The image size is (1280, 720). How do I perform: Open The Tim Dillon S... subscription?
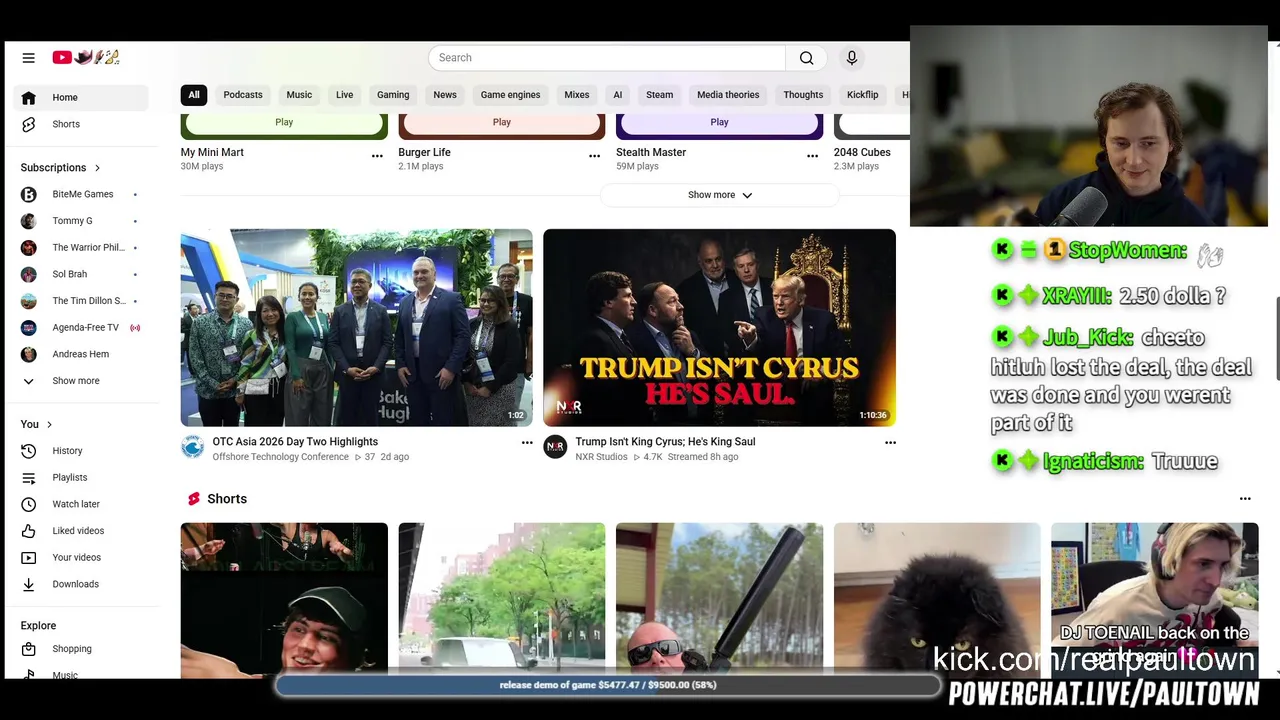tap(81, 301)
